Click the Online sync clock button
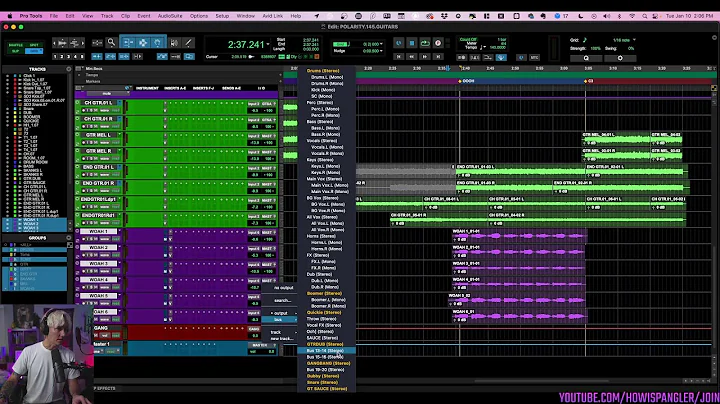This screenshot has width=720, height=404. [x=521, y=57]
